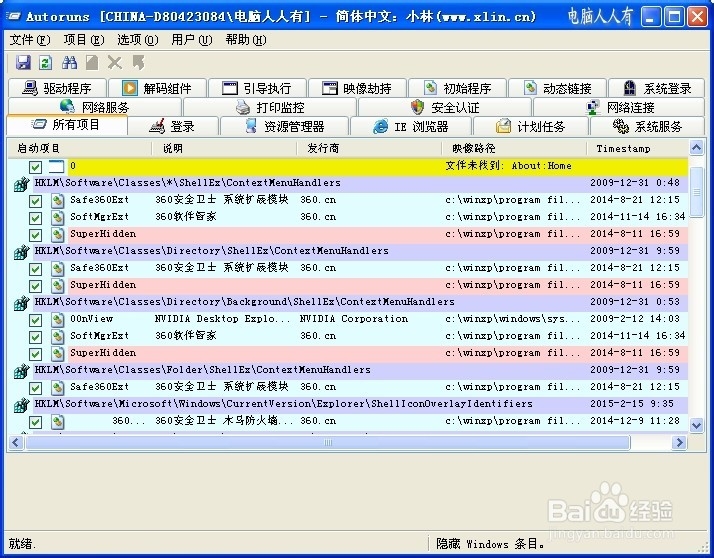Uncheck Safe360Ext under Folder\ShellEx ContextMenuHandlers
The width and height of the screenshot is (714, 558).
point(36,388)
